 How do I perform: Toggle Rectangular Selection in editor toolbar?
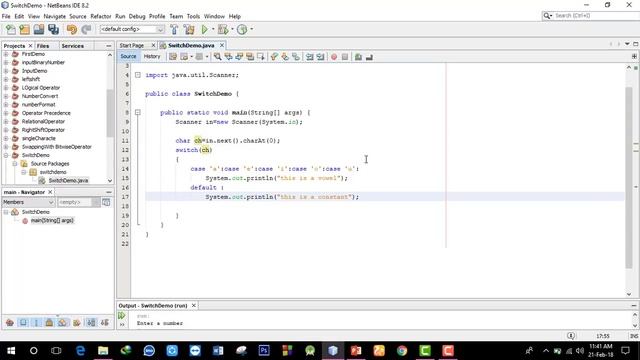(260, 57)
